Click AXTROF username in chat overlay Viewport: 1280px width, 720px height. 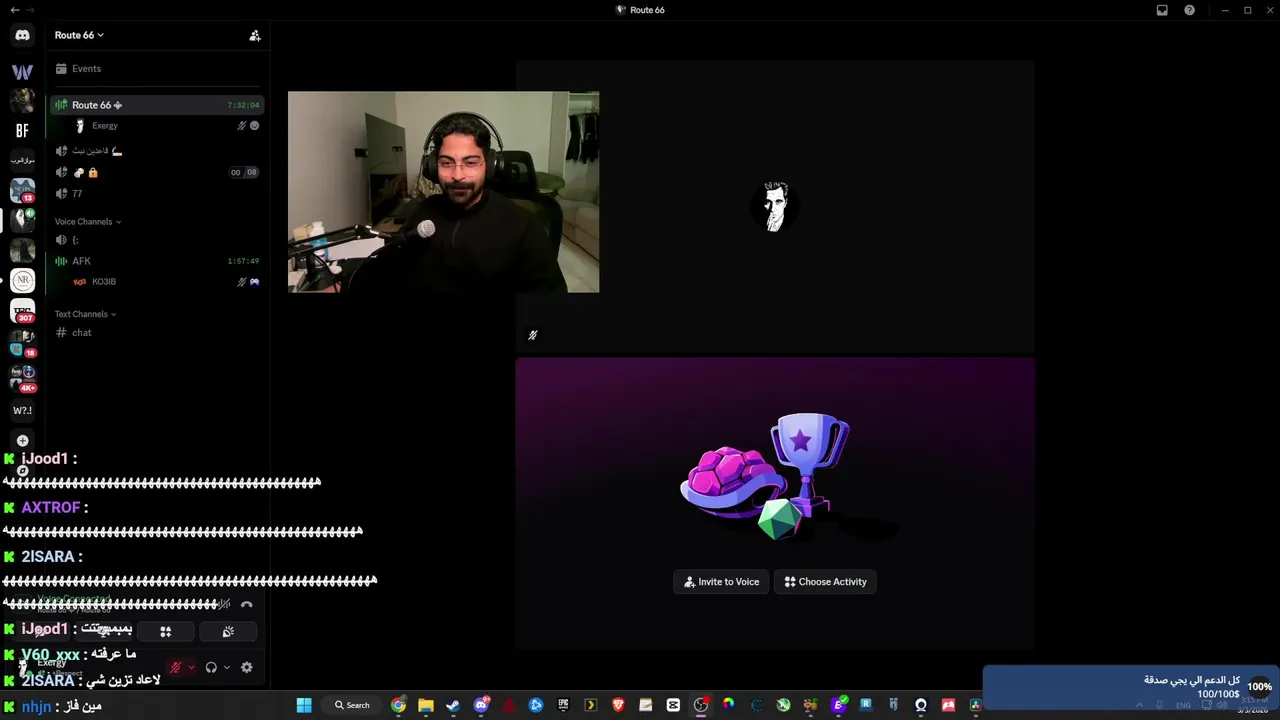point(51,508)
